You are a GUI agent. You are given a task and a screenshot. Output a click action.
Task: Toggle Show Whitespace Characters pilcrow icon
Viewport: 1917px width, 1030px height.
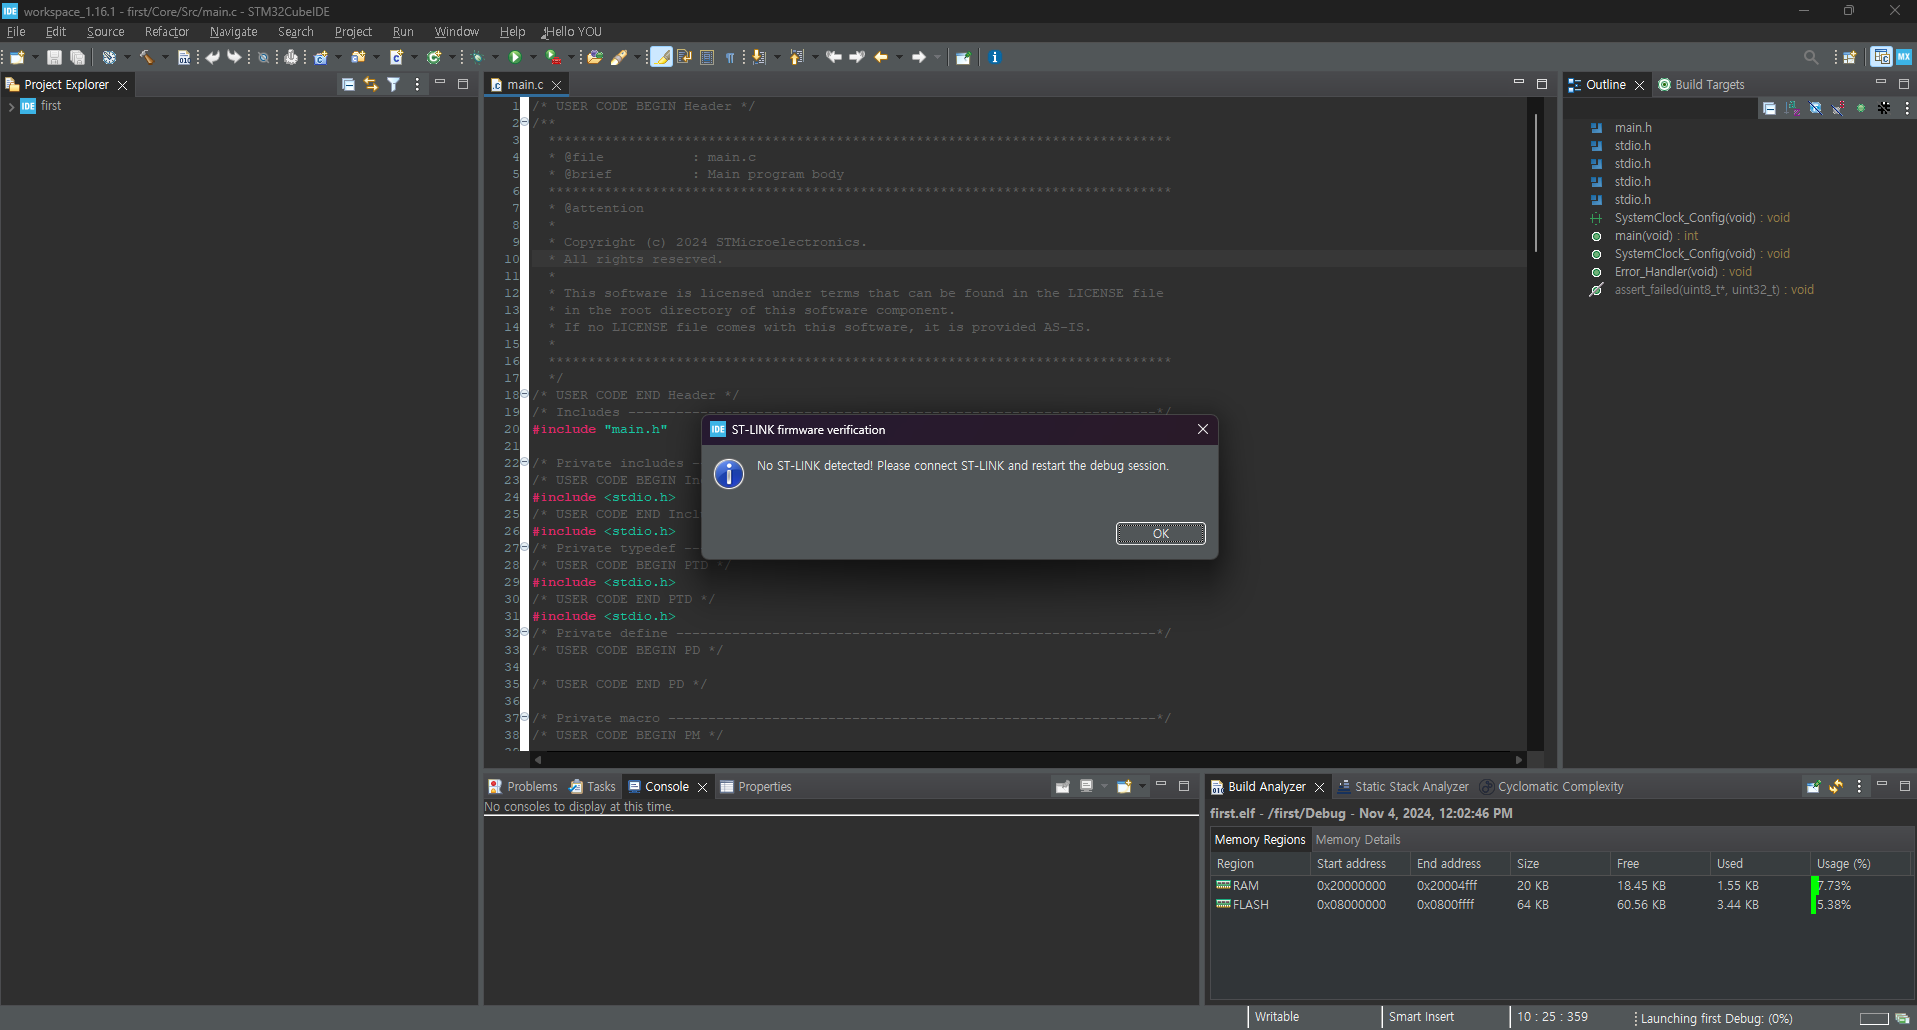729,57
